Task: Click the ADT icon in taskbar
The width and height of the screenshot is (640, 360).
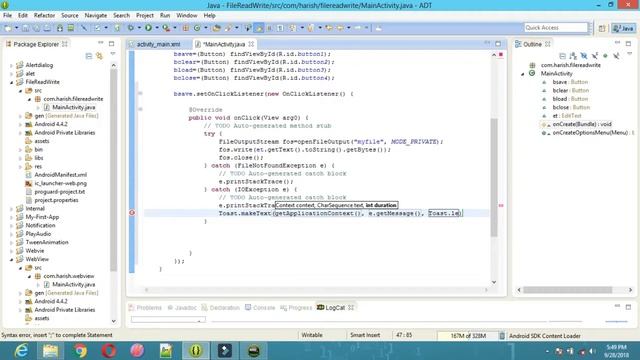Action: [x=196, y=351]
